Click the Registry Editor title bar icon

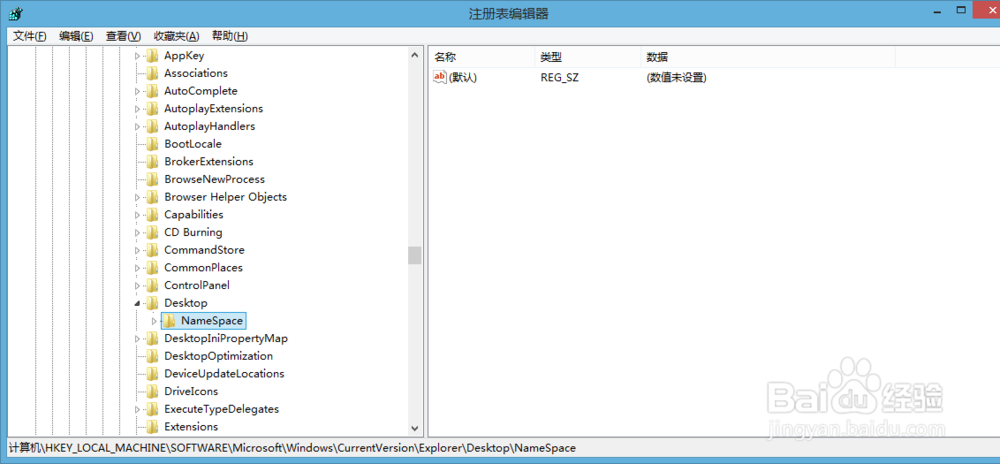coord(16,13)
